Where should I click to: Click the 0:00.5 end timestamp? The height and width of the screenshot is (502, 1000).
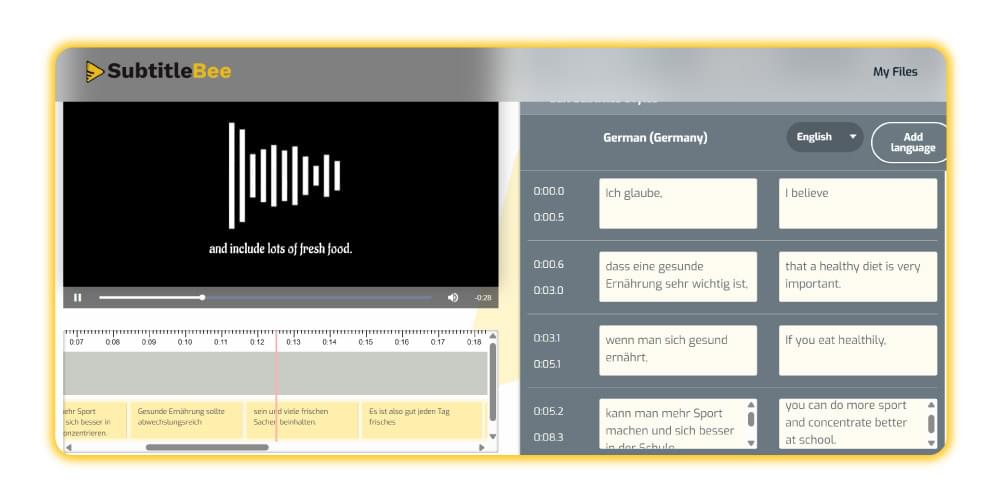548,217
